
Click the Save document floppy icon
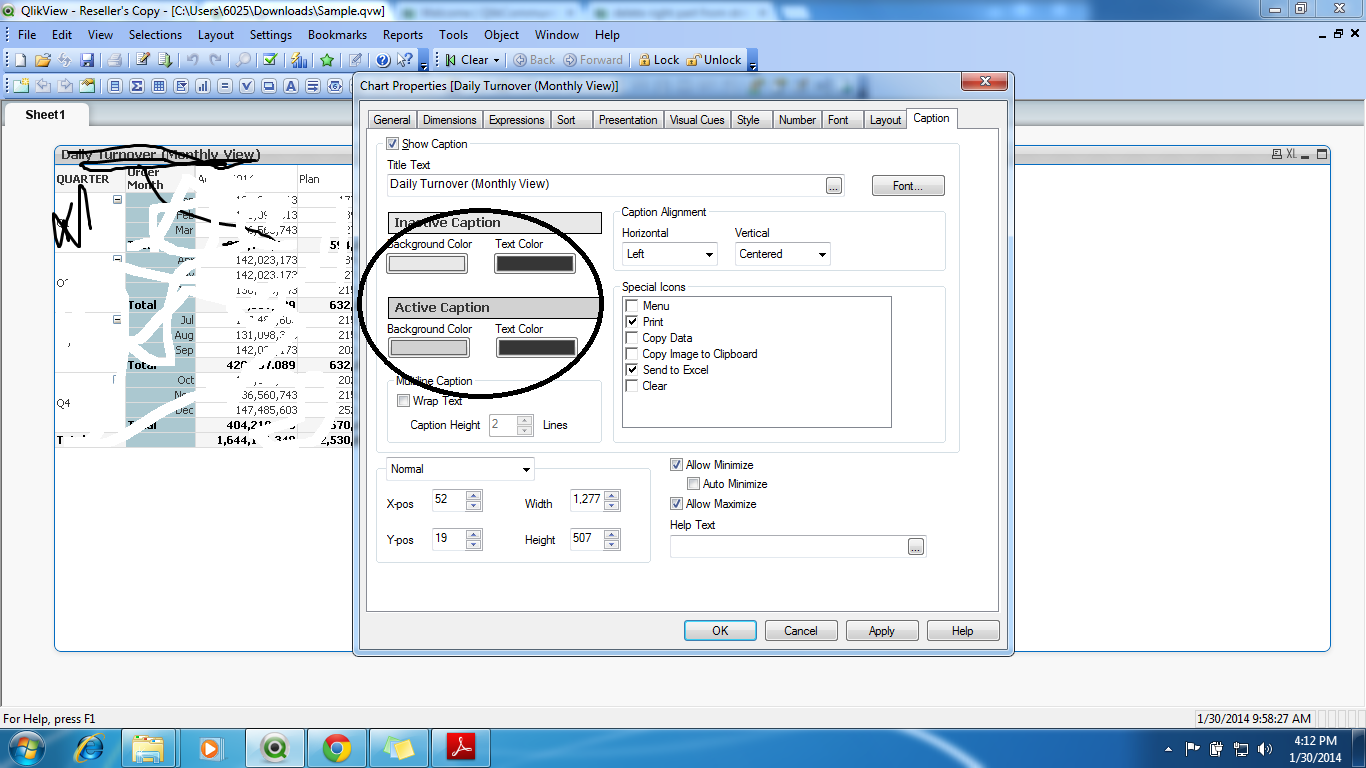click(x=87, y=60)
